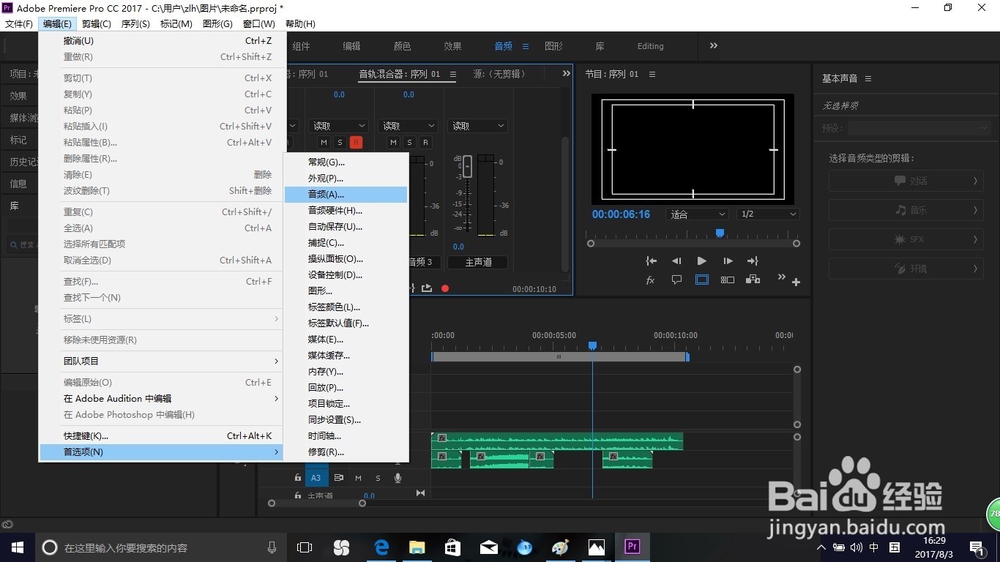This screenshot has height=562, width=1000.
Task: Toggle the safe margins icon
Action: tap(702, 279)
